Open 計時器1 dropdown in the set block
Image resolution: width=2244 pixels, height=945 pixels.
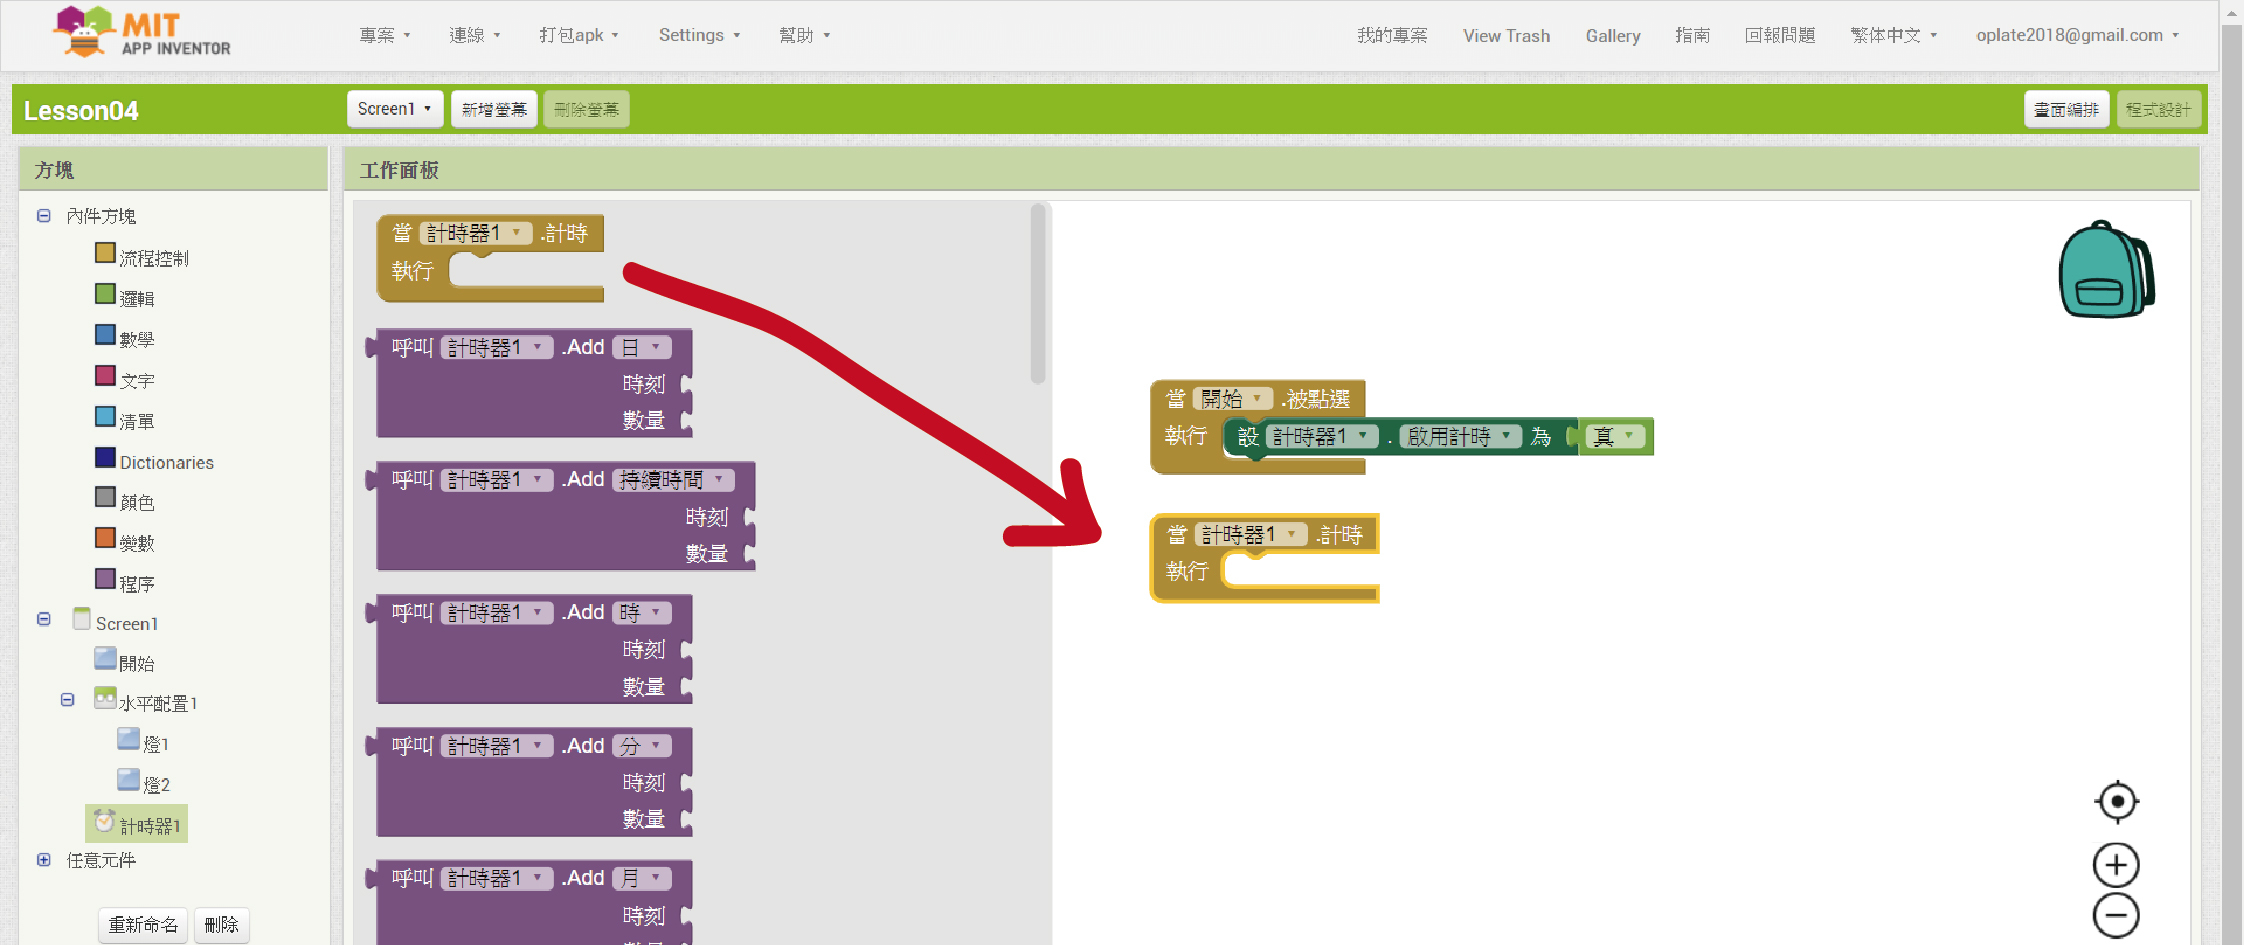[1321, 436]
